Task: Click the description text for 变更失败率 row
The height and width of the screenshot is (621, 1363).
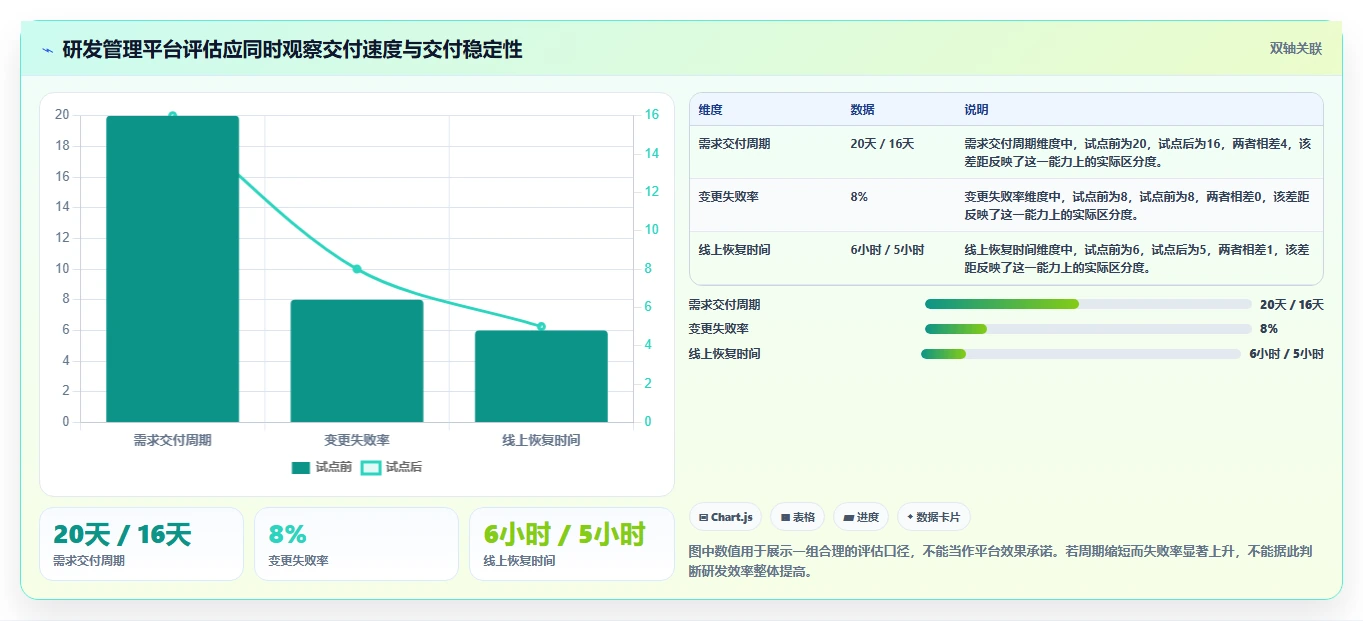Action: point(1137,205)
